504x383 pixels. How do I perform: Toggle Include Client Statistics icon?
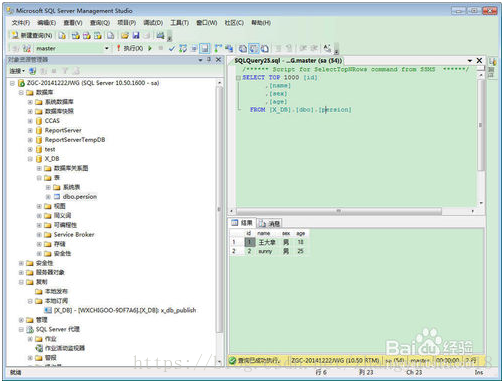(x=229, y=48)
